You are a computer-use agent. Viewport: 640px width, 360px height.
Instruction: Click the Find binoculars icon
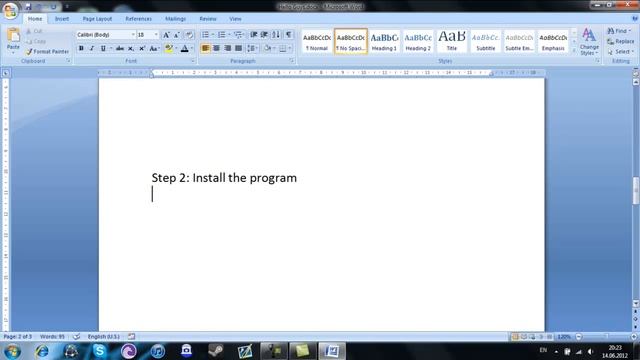point(611,31)
